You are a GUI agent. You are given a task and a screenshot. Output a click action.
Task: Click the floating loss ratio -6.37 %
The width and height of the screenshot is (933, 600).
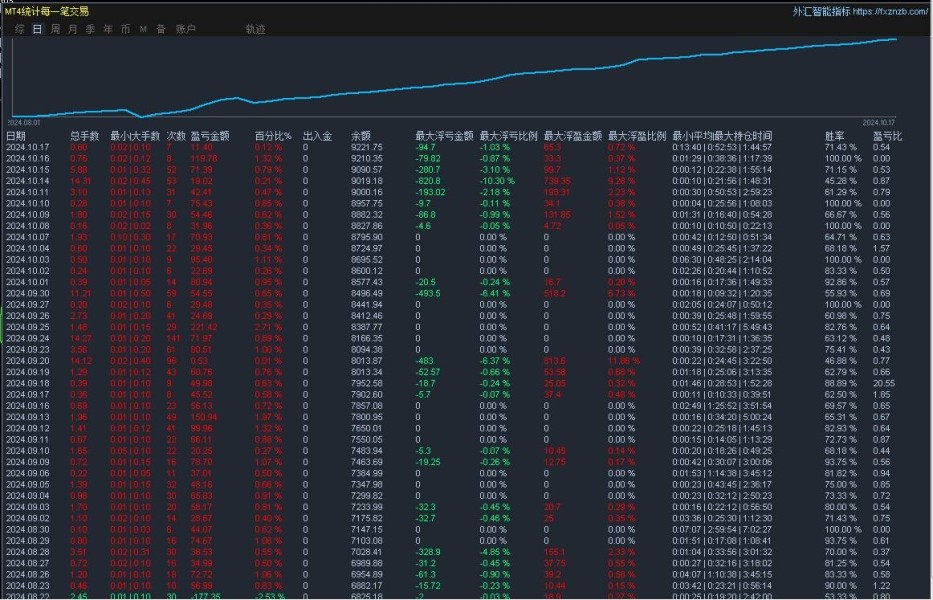tap(494, 361)
